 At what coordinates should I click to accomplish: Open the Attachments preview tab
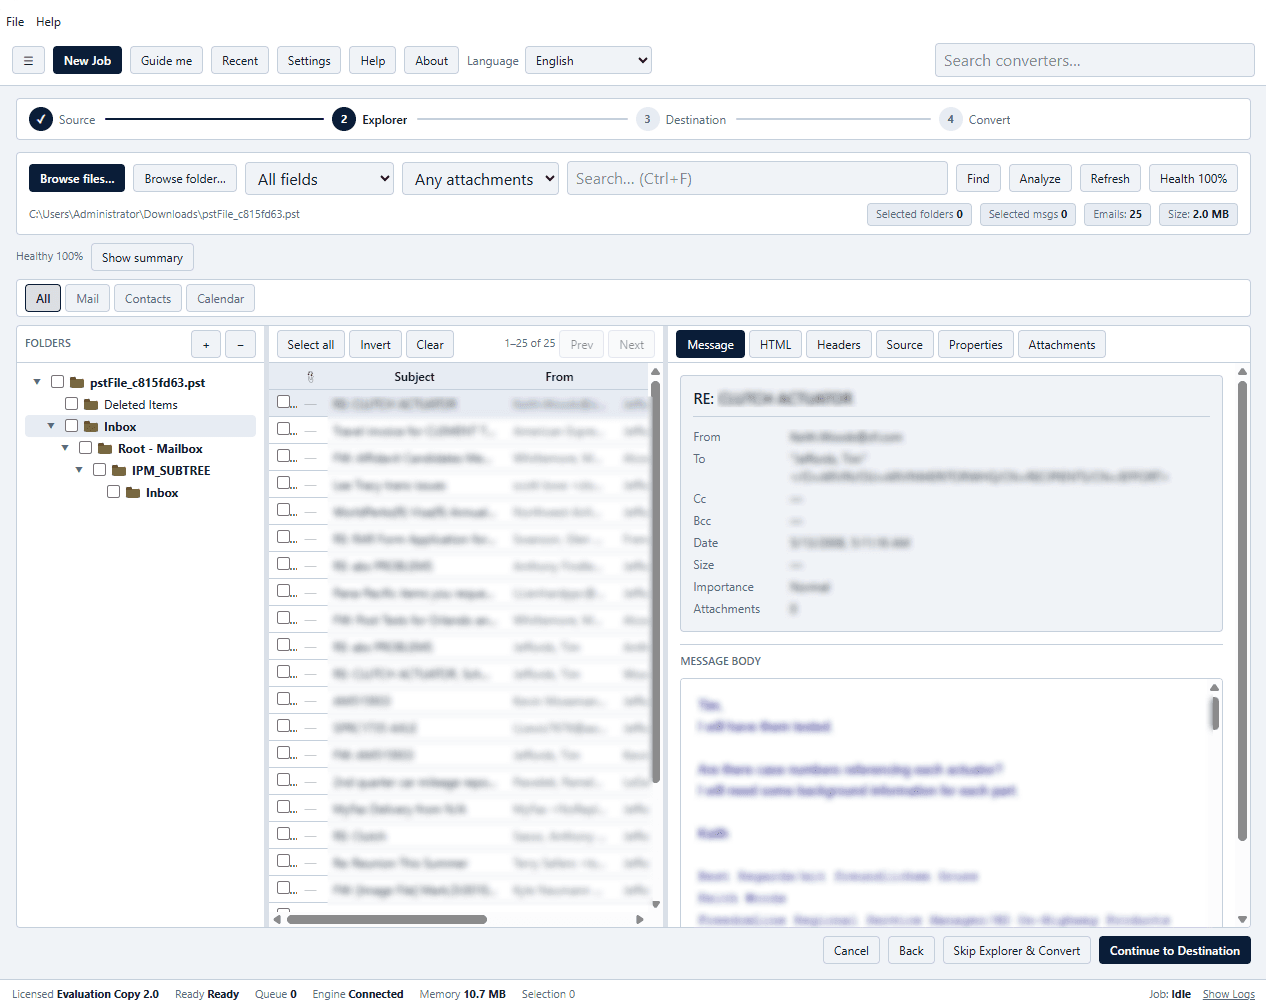tap(1062, 345)
